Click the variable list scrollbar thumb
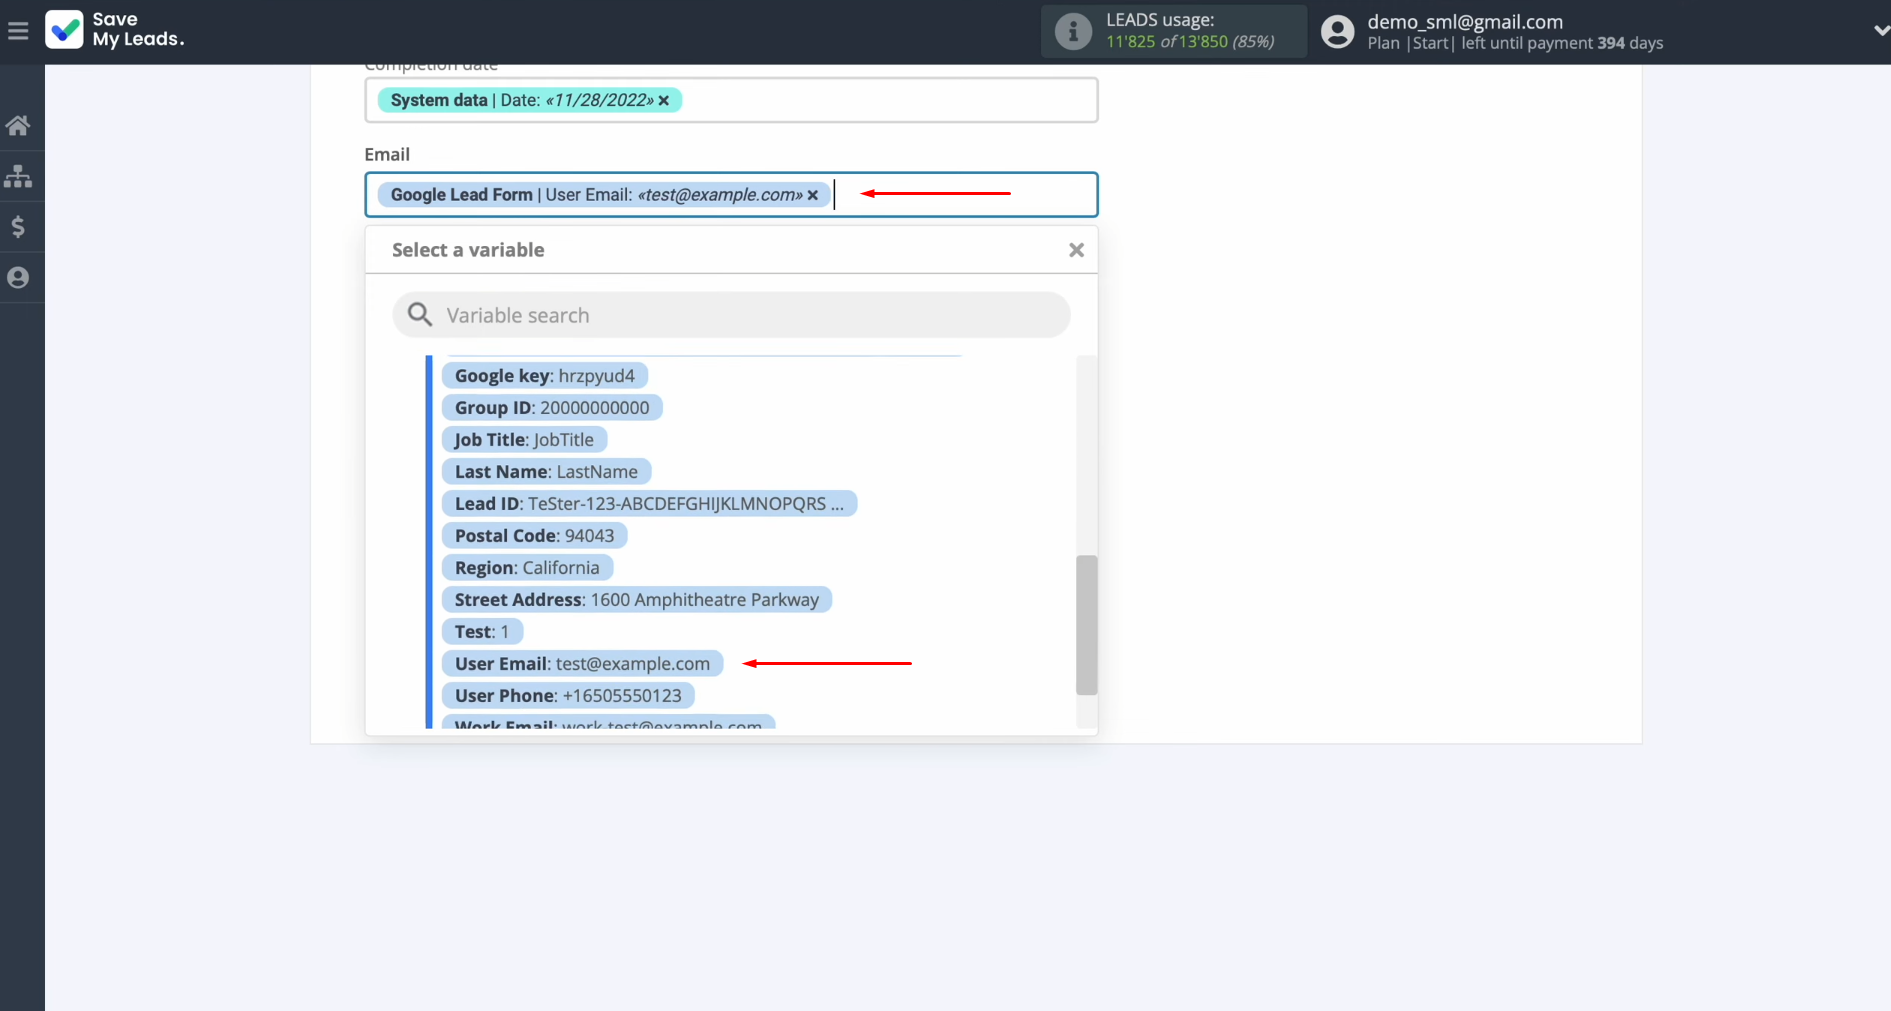The height and width of the screenshot is (1011, 1891). click(1086, 625)
